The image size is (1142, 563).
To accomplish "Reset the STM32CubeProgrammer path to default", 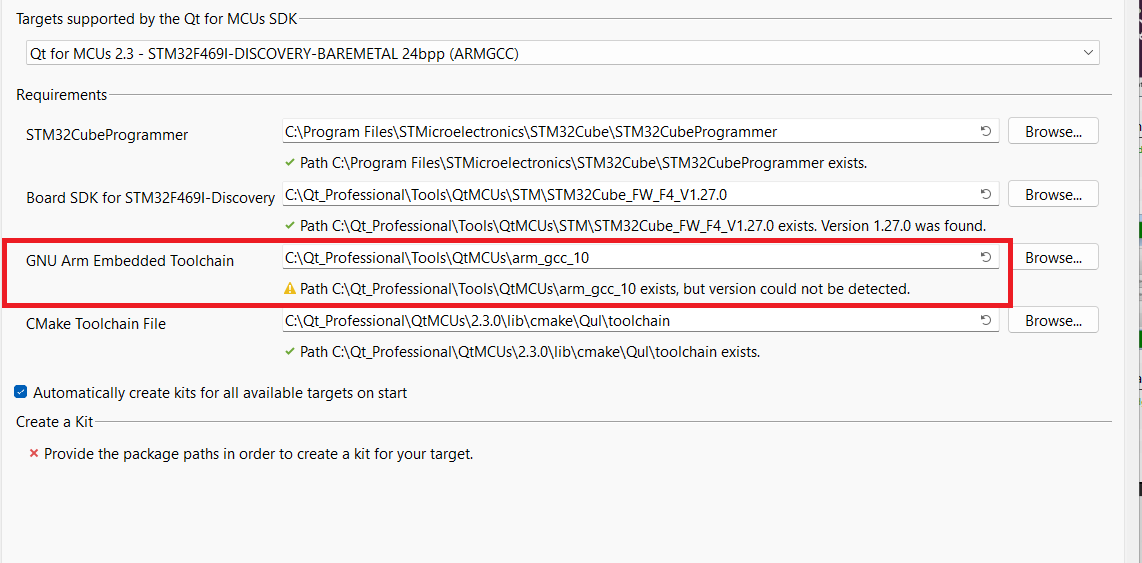I will [x=985, y=132].
